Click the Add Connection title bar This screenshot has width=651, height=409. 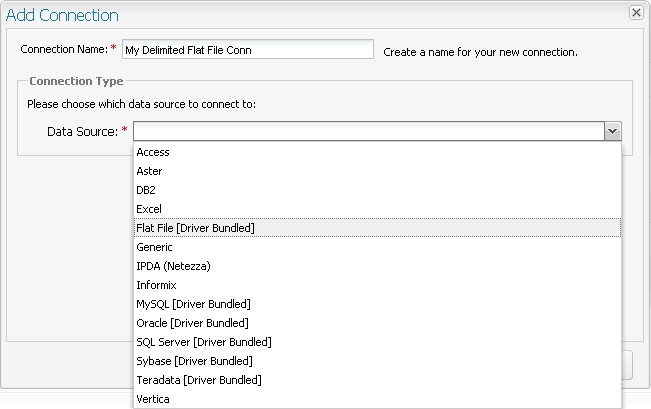click(x=300, y=15)
